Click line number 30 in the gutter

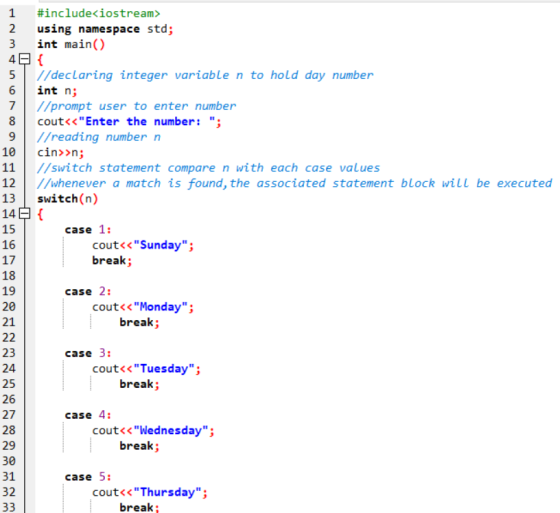coord(9,461)
